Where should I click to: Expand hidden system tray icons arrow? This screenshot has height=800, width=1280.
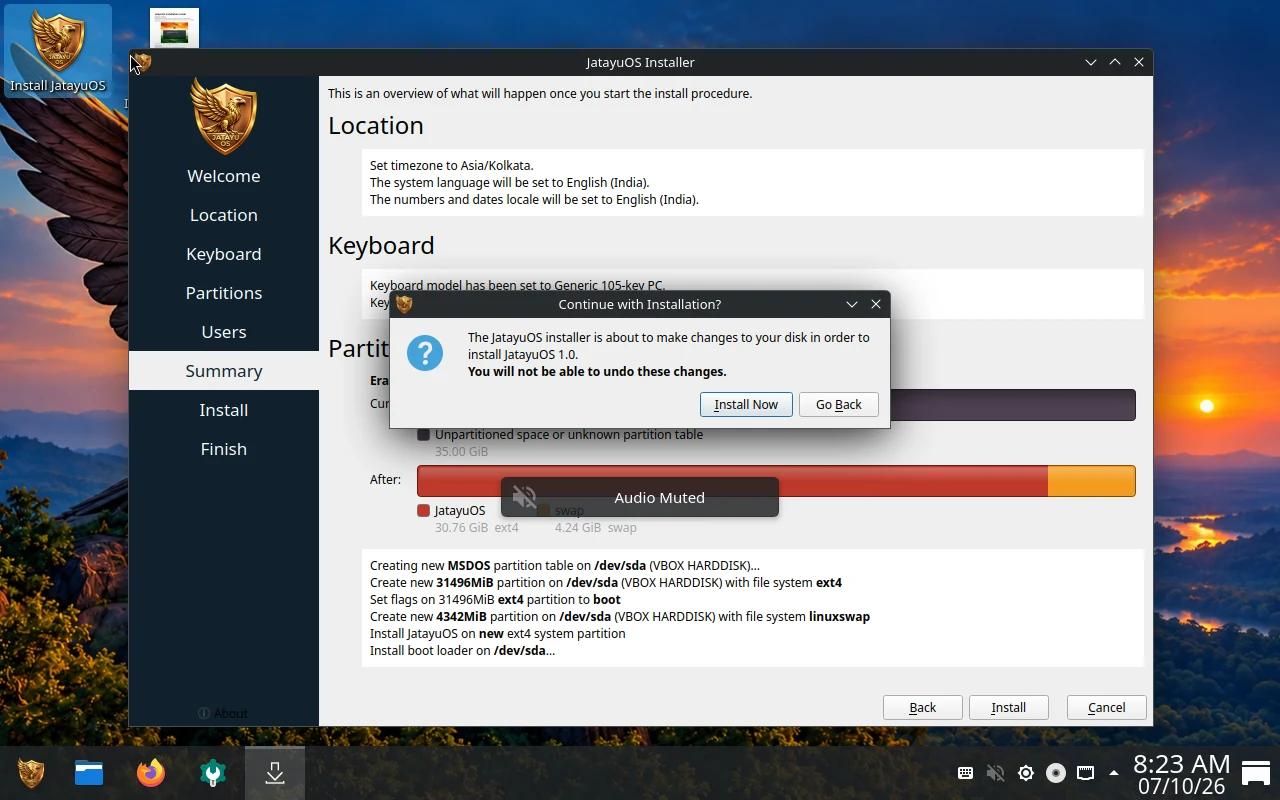tap(1114, 773)
